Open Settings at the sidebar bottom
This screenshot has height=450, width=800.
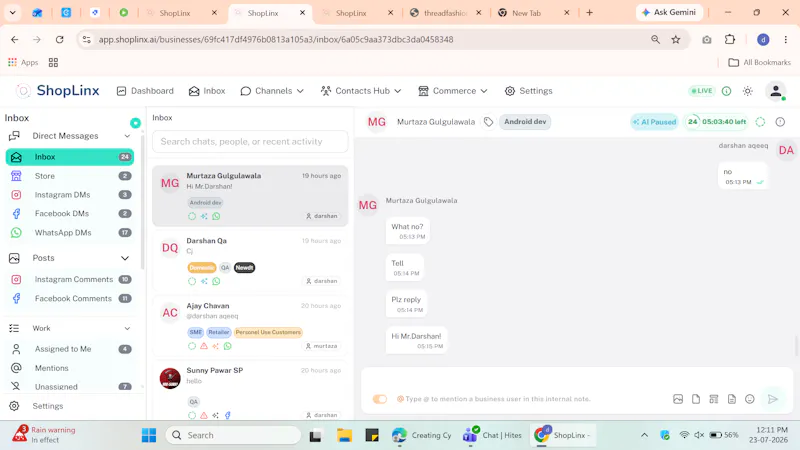[37, 406]
